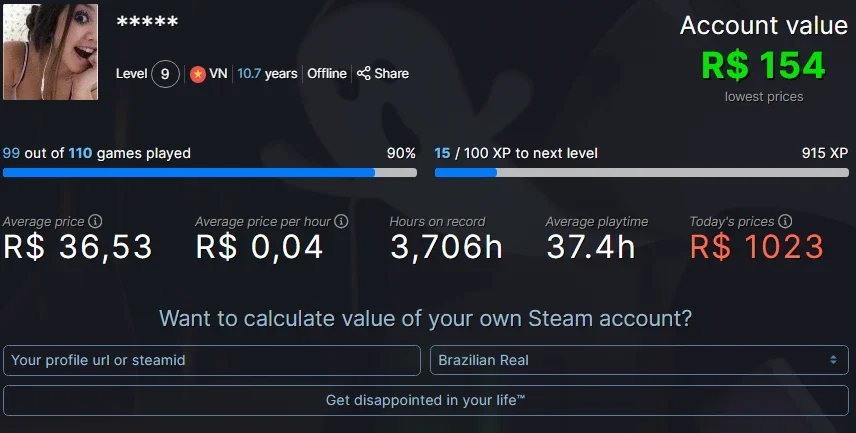This screenshot has width=856, height=433.
Task: Click the profile url or steamid field
Action: click(x=212, y=360)
